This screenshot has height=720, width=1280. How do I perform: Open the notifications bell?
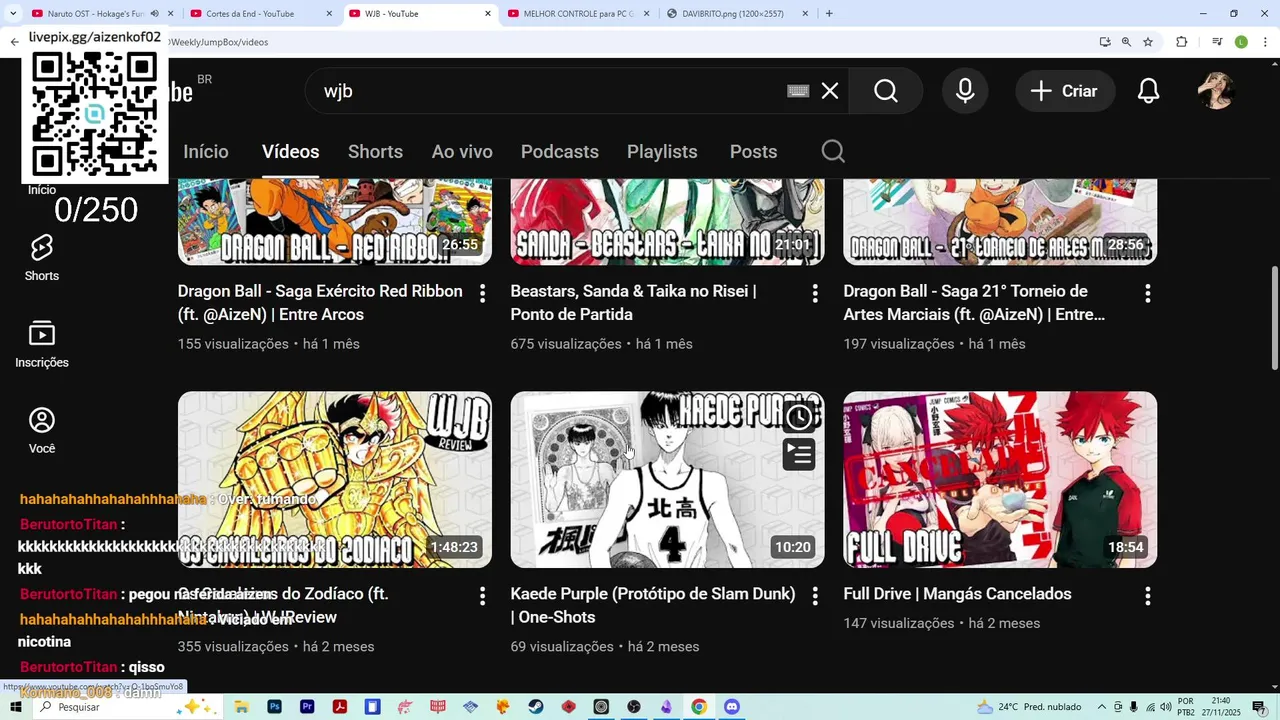coord(1149,91)
